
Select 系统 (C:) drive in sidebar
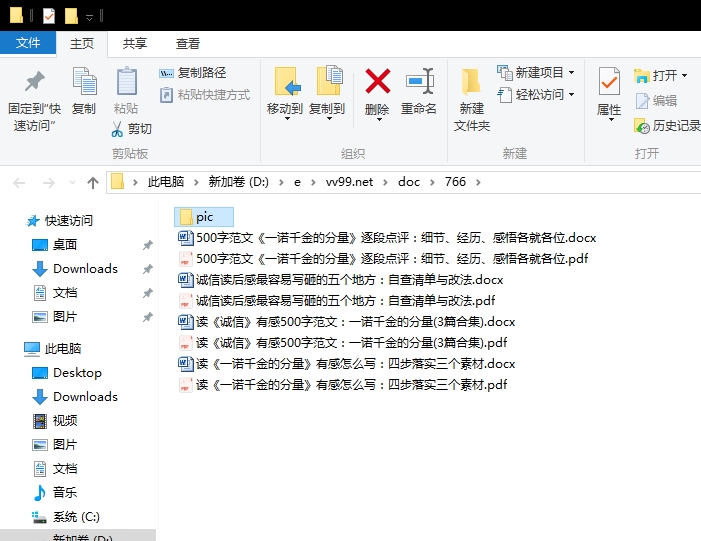tap(66, 517)
